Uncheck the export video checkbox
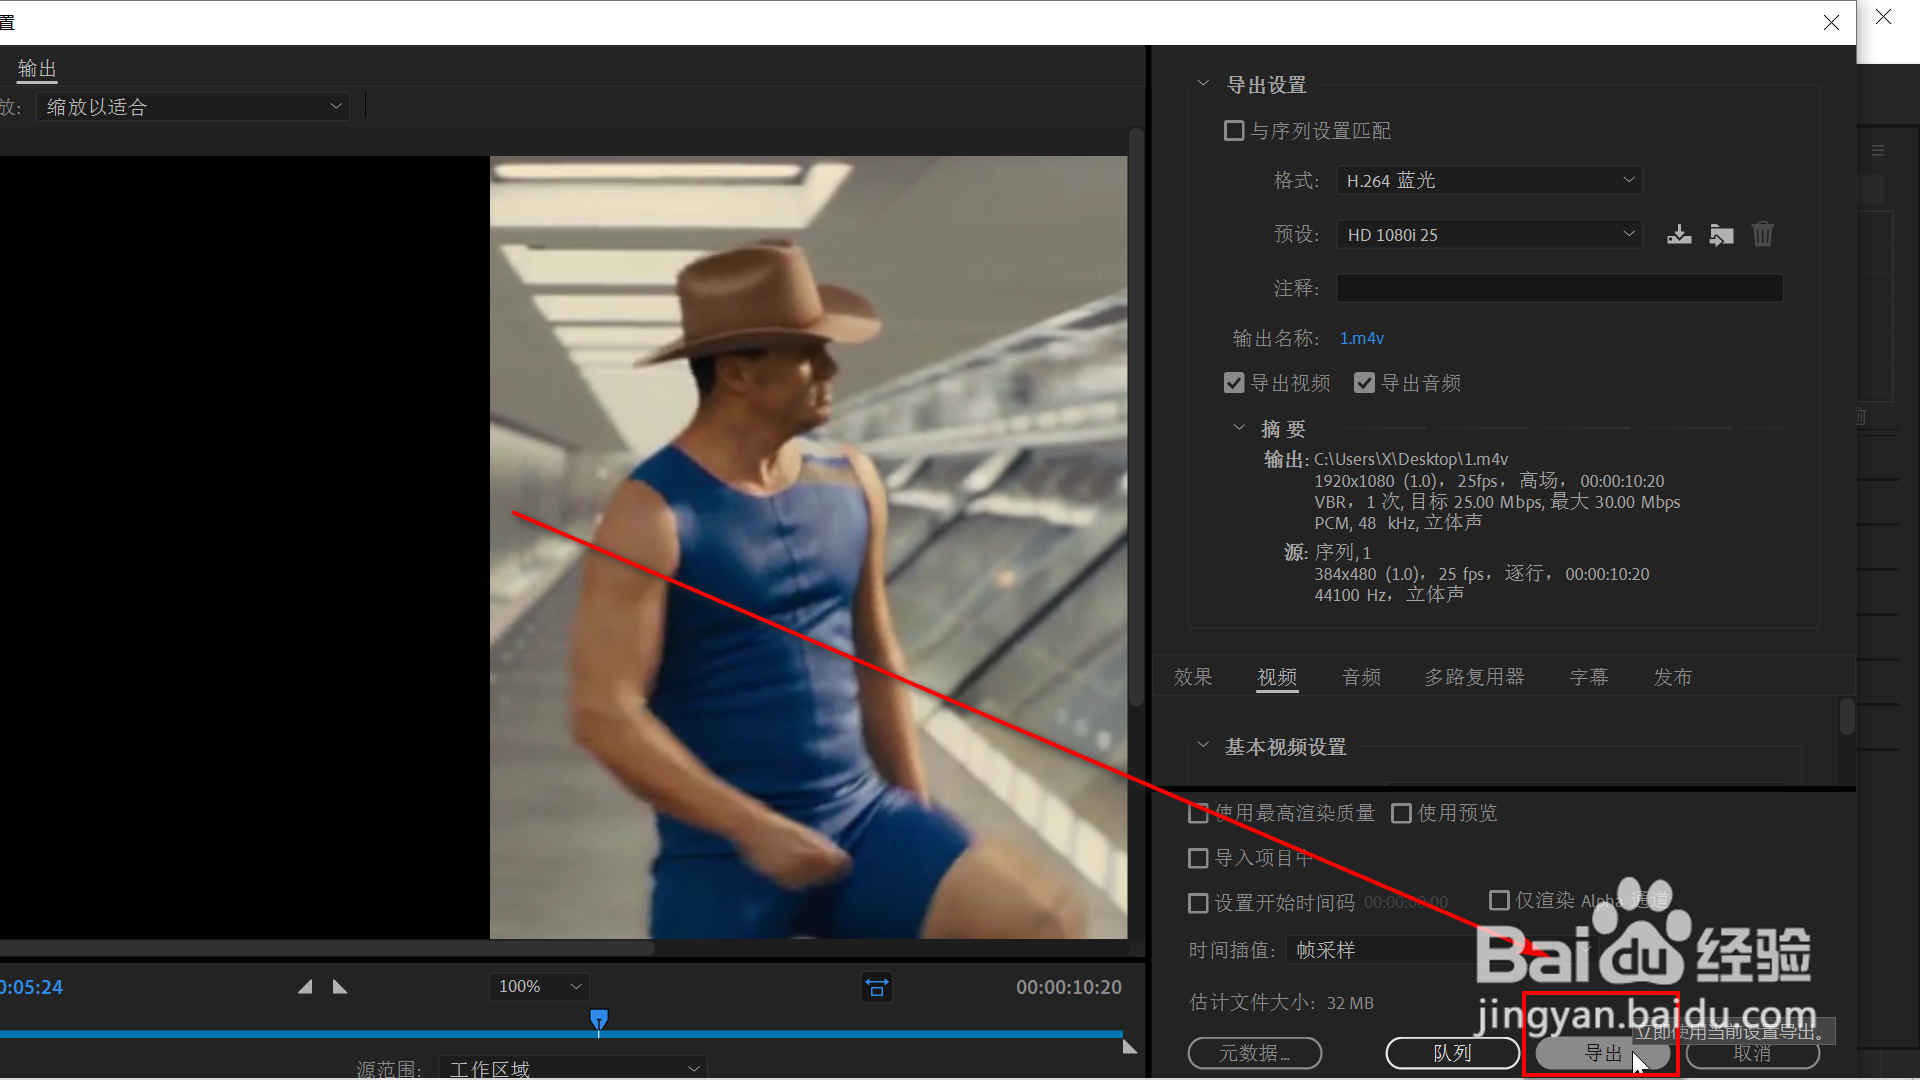Image resolution: width=1920 pixels, height=1080 pixels. pos(1234,383)
